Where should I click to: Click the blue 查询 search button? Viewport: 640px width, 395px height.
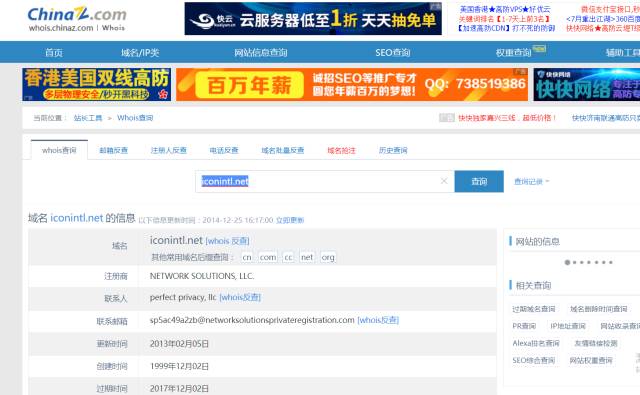click(x=479, y=181)
